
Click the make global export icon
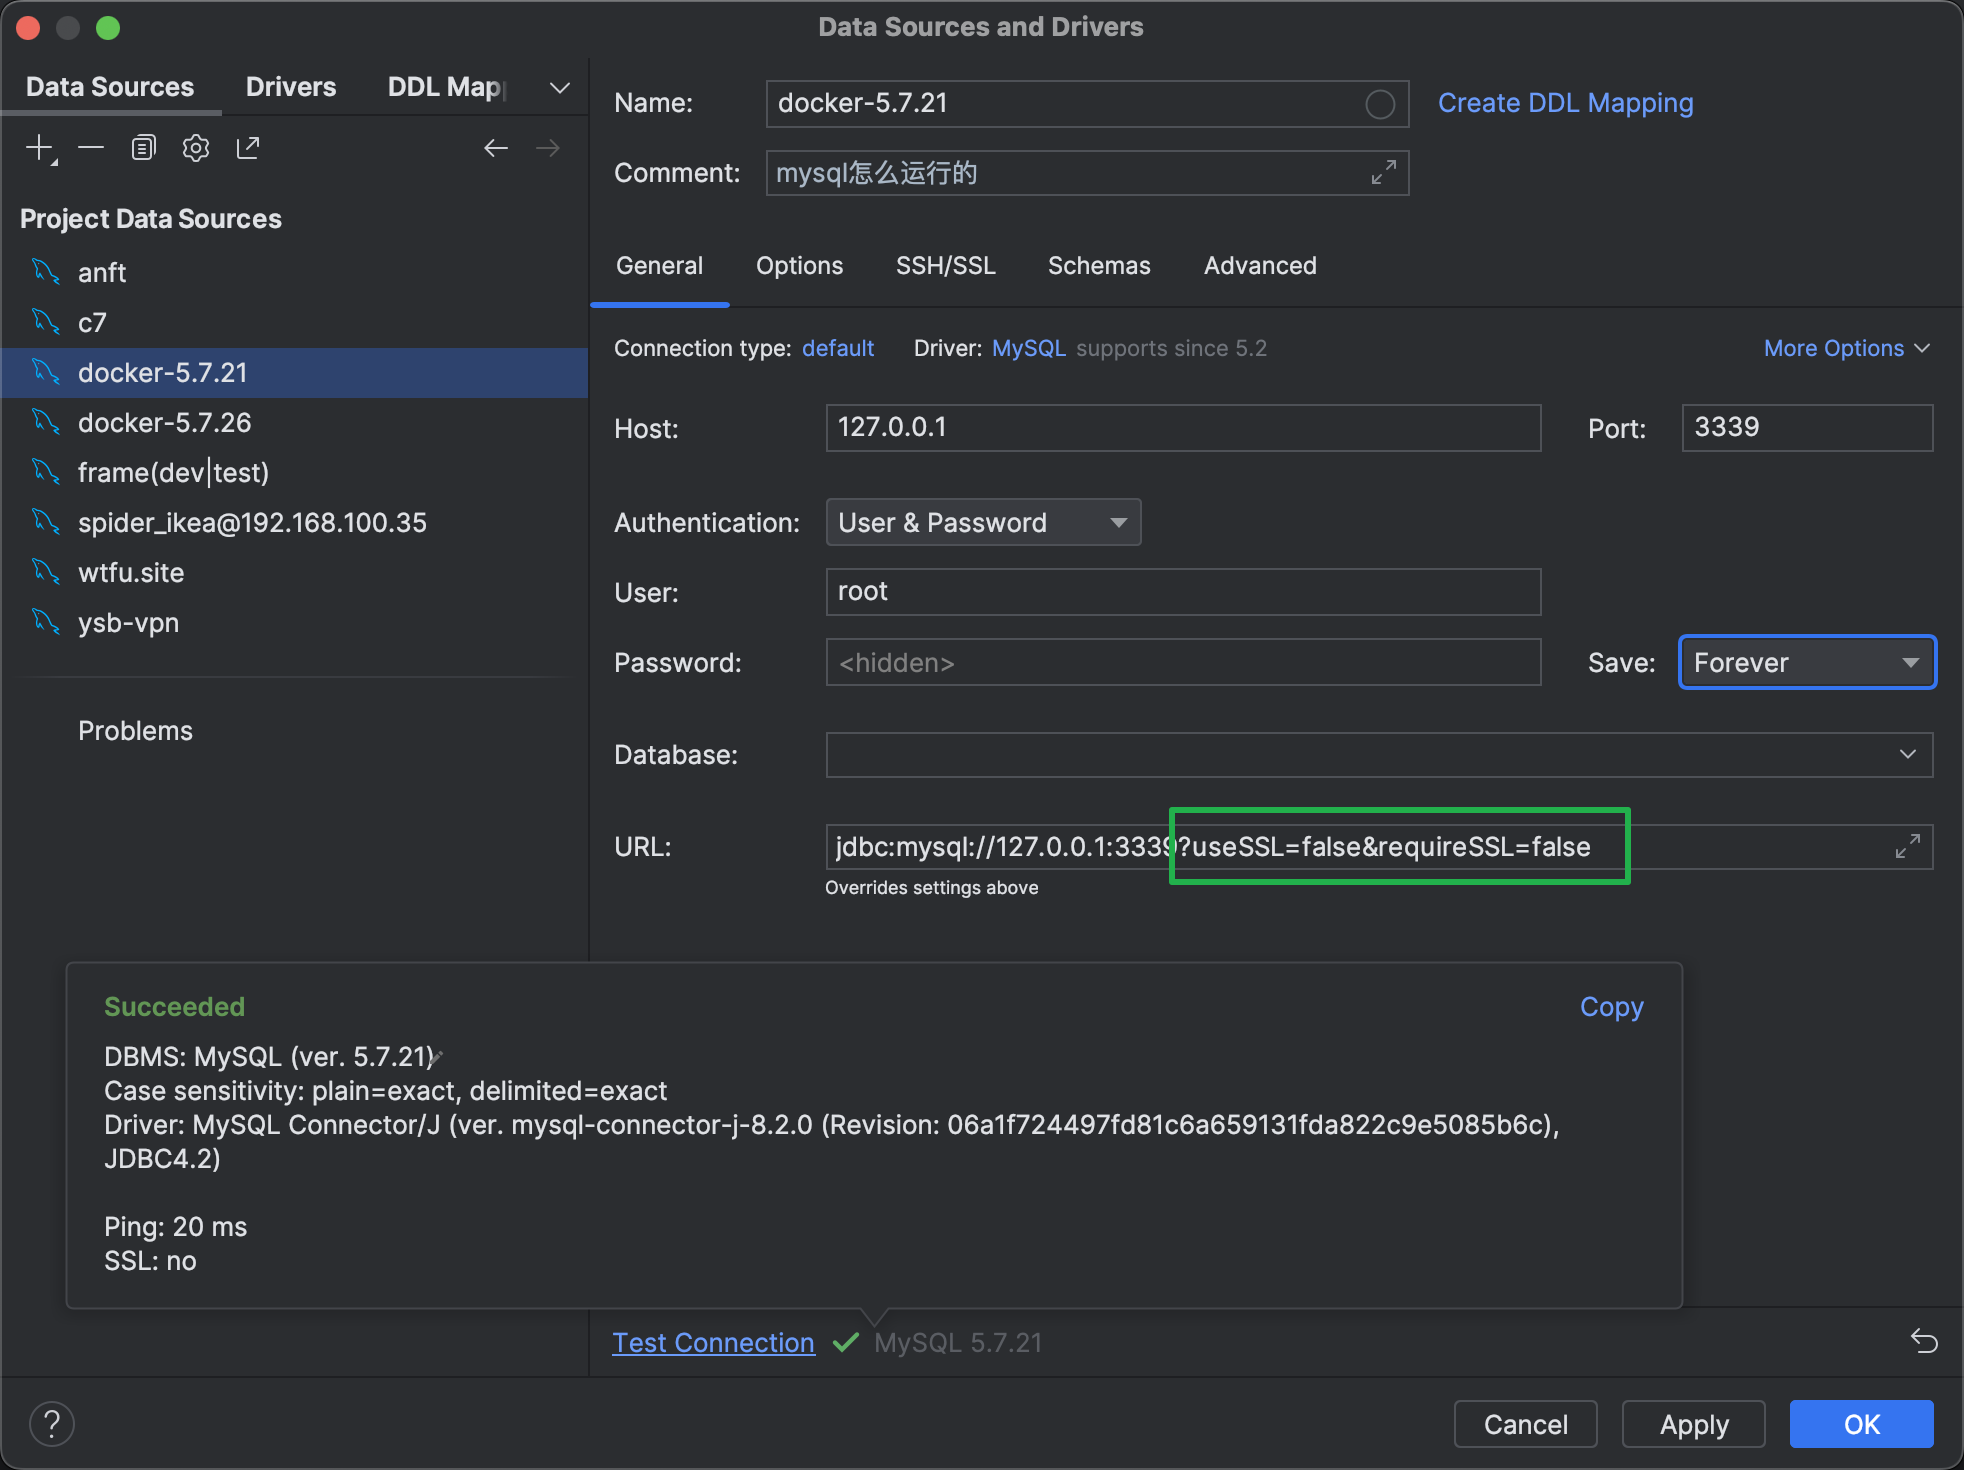coord(248,149)
